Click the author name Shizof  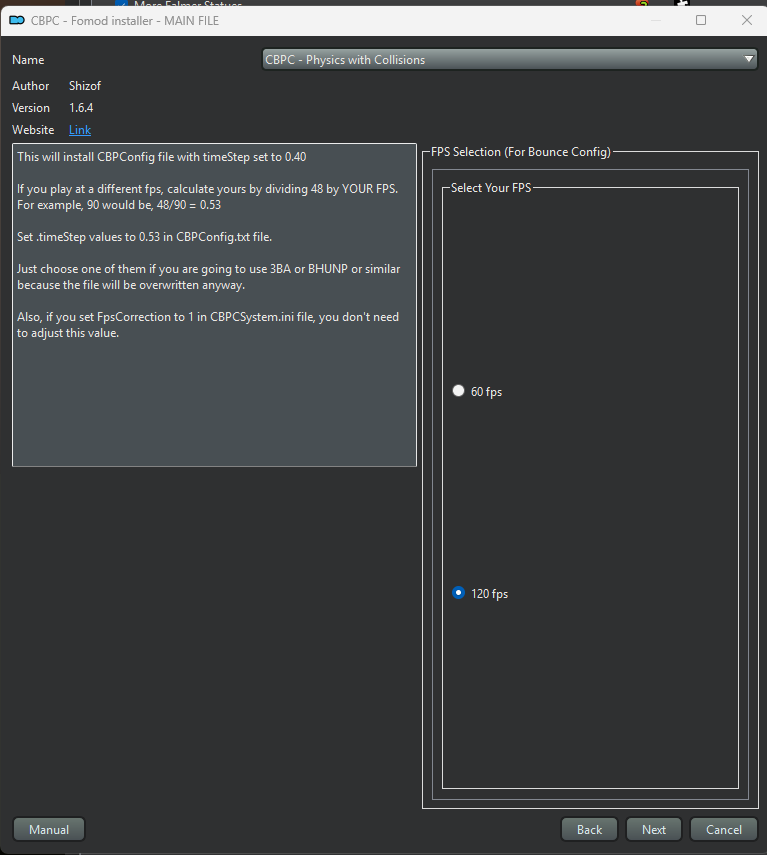click(85, 86)
